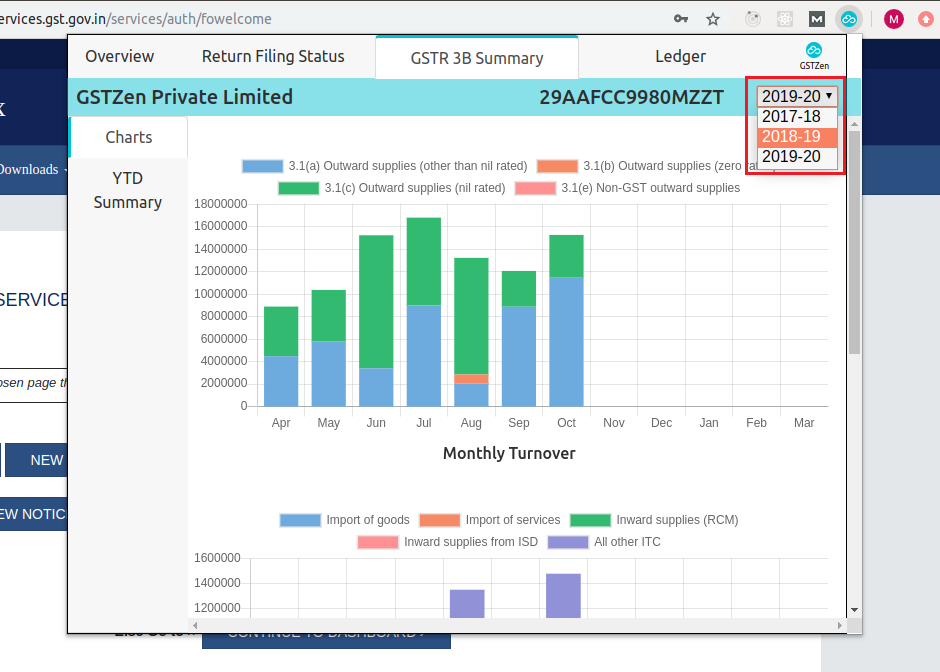Open the React atom extension icon
Screen dimensions: 940x672
[x=785, y=19]
